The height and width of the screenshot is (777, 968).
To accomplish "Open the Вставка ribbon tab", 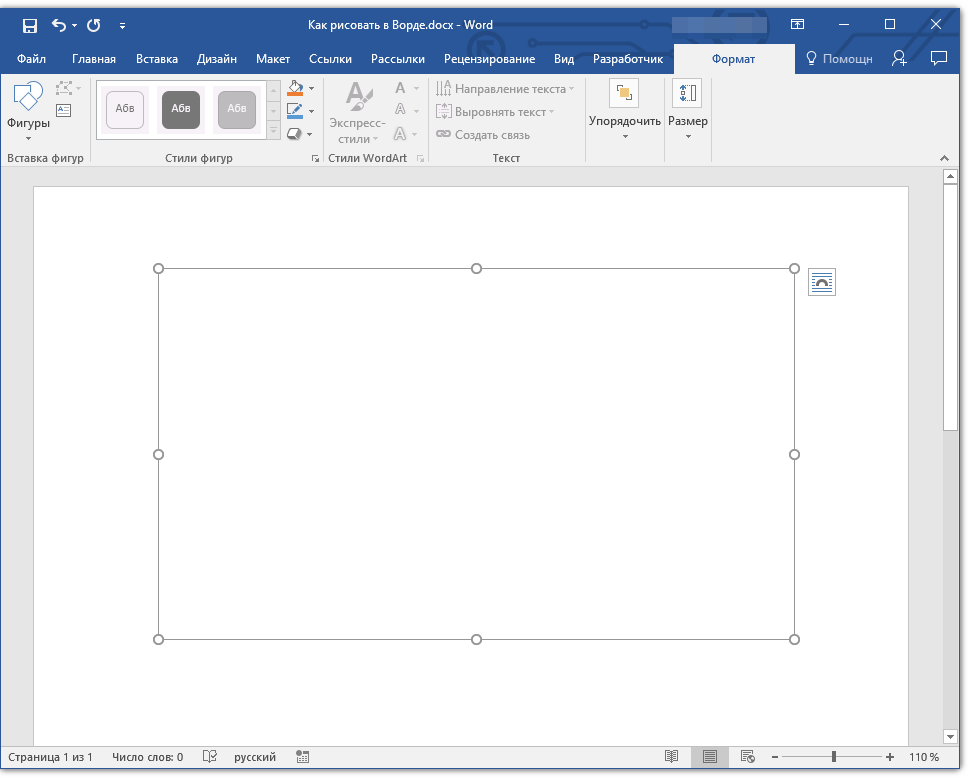I will click(x=156, y=59).
